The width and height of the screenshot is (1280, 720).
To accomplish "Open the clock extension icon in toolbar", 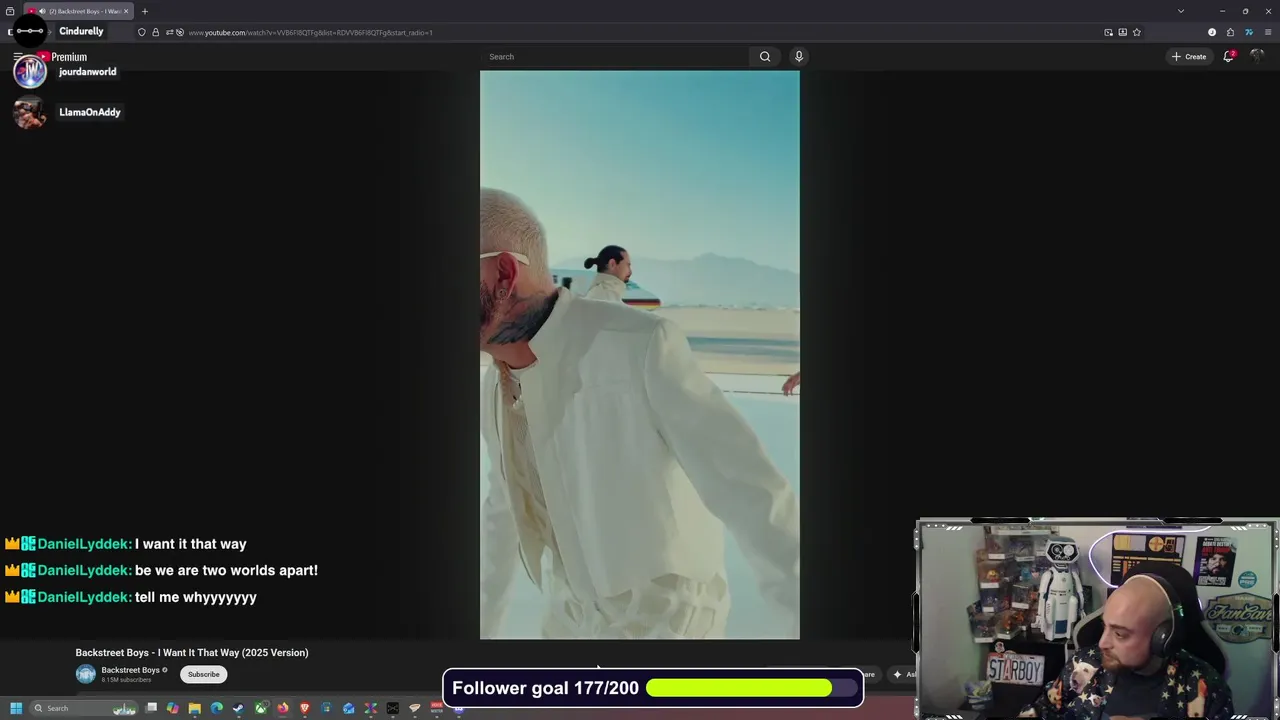I will pyautogui.click(x=1212, y=32).
